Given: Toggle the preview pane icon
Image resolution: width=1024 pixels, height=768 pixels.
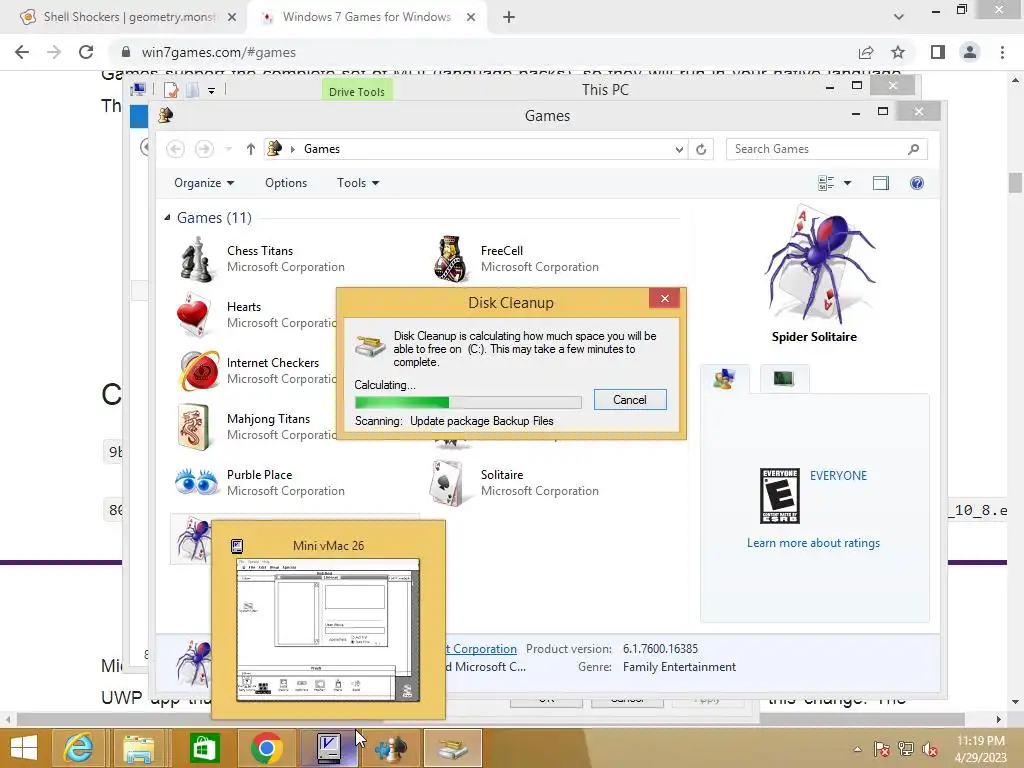Looking at the screenshot, I should click(881, 183).
